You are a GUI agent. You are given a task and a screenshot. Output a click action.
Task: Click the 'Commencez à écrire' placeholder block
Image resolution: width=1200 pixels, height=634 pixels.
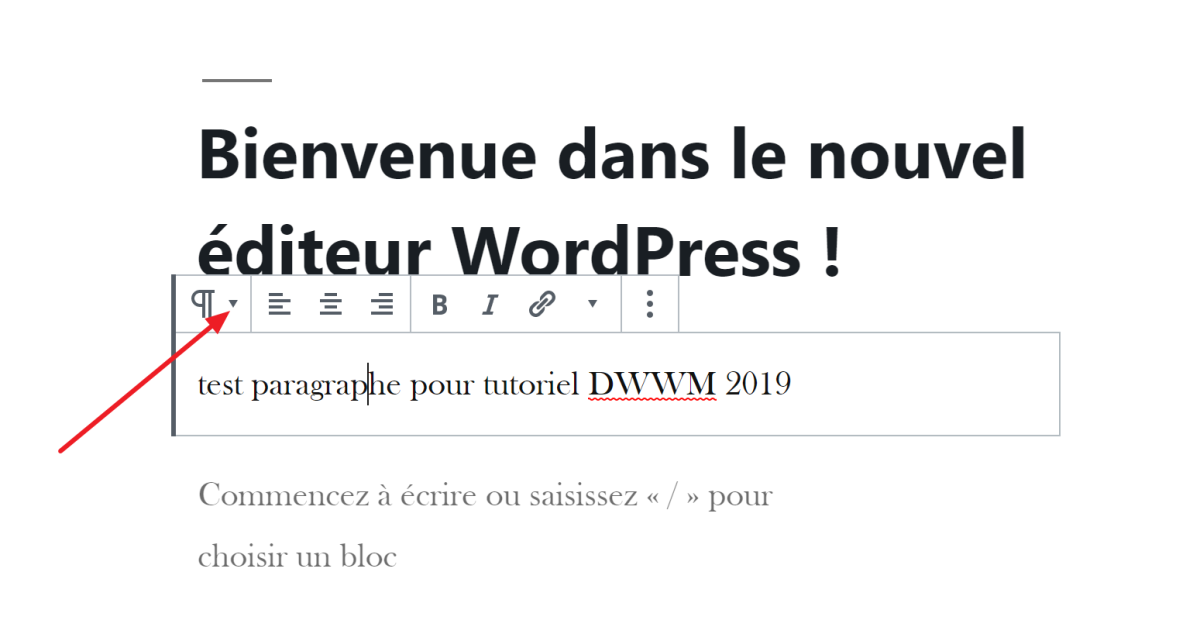[x=485, y=525]
